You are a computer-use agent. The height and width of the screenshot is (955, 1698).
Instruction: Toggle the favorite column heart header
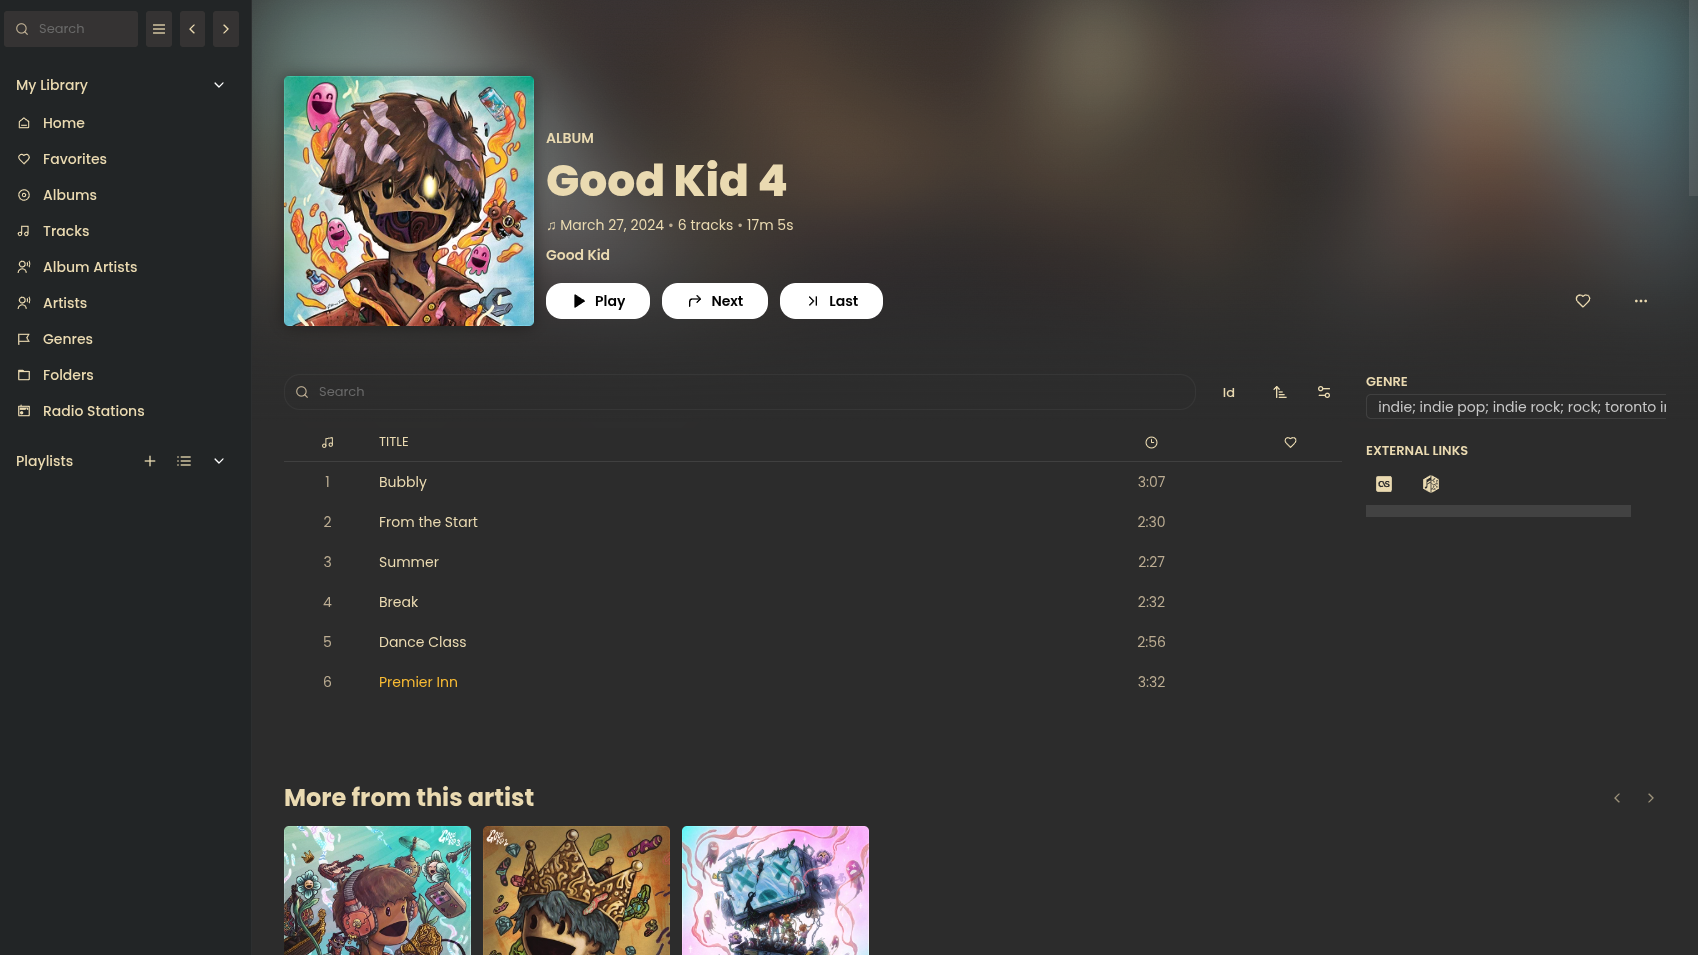(x=1291, y=442)
